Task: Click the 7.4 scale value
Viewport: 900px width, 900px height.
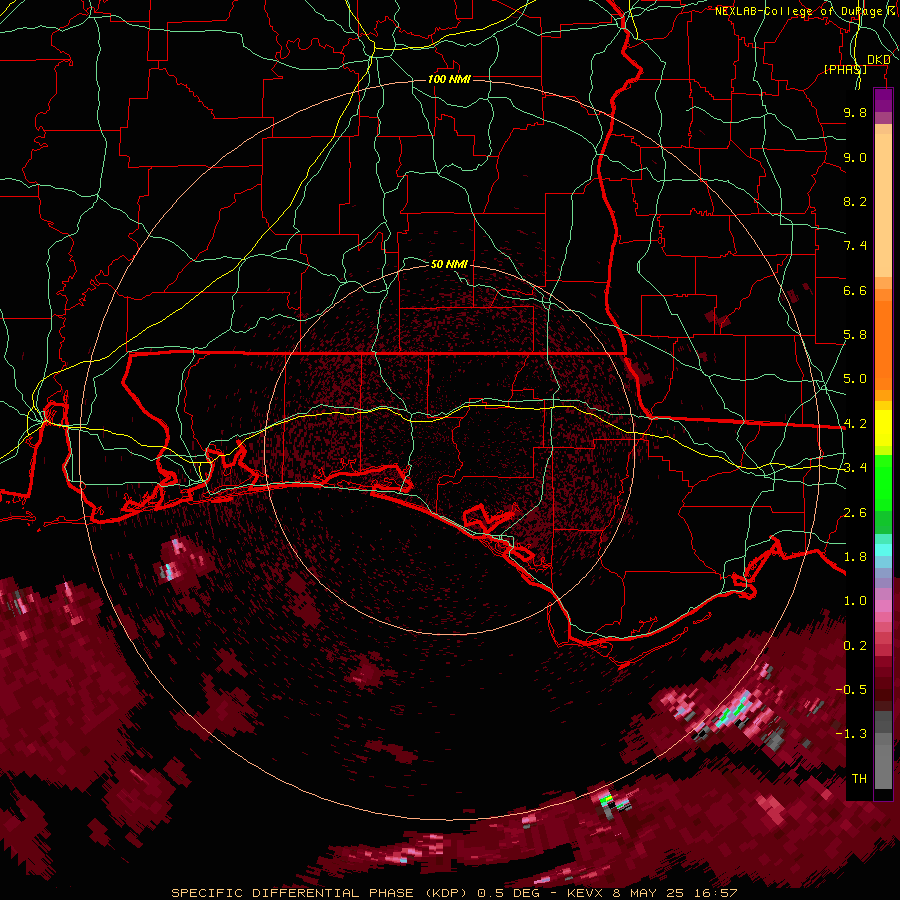Action: [x=855, y=246]
